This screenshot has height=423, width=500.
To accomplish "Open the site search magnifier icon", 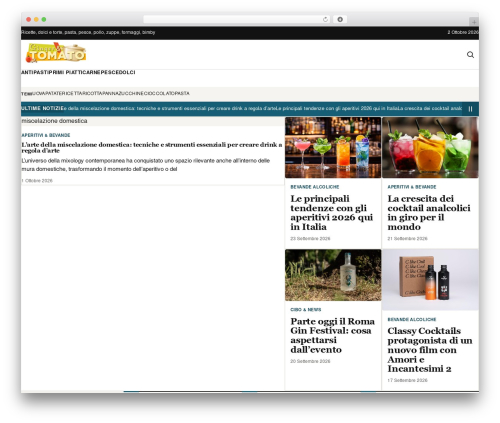I will point(470,55).
